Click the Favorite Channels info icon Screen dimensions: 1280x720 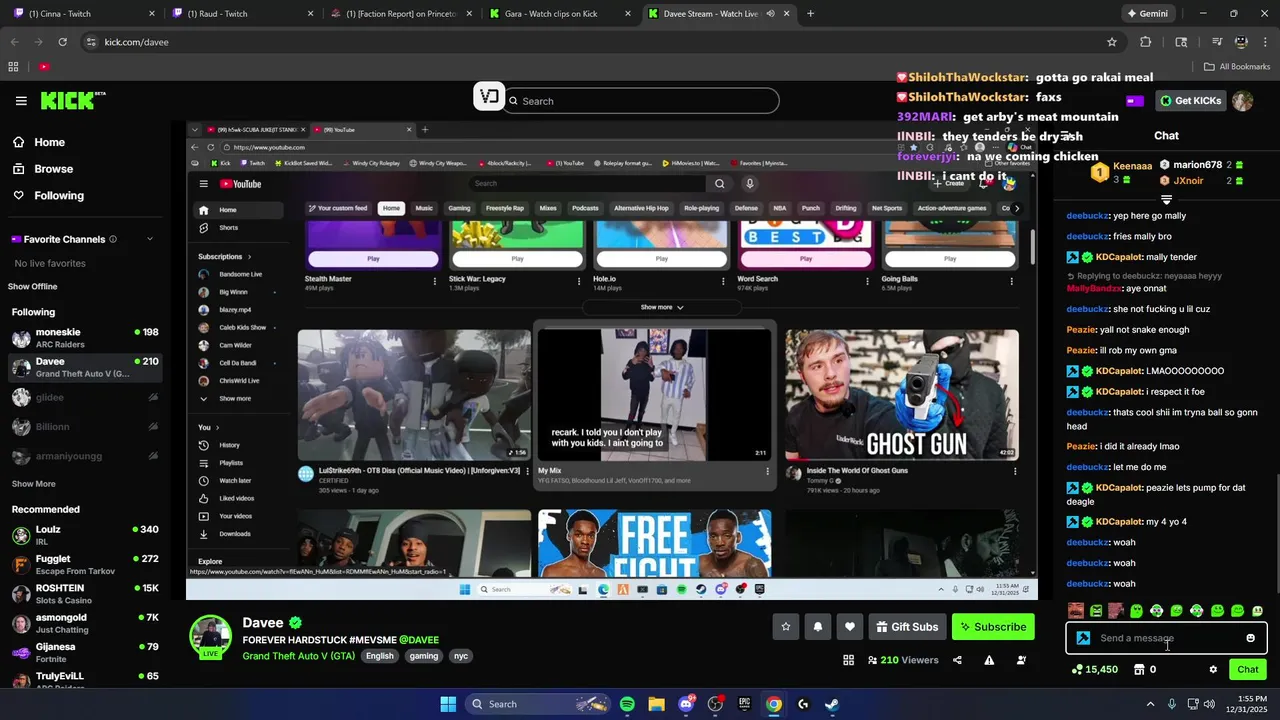point(113,239)
